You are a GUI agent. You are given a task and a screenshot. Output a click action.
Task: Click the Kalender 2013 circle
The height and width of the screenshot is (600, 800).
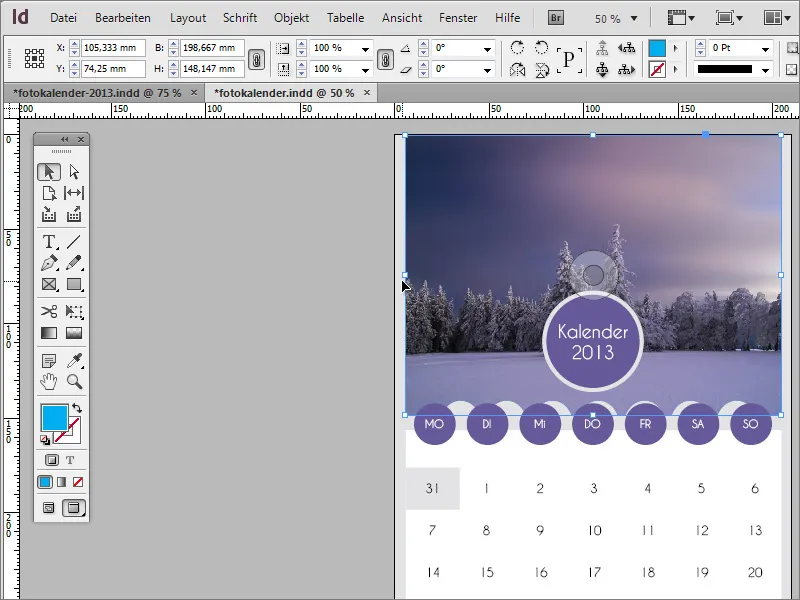click(592, 341)
